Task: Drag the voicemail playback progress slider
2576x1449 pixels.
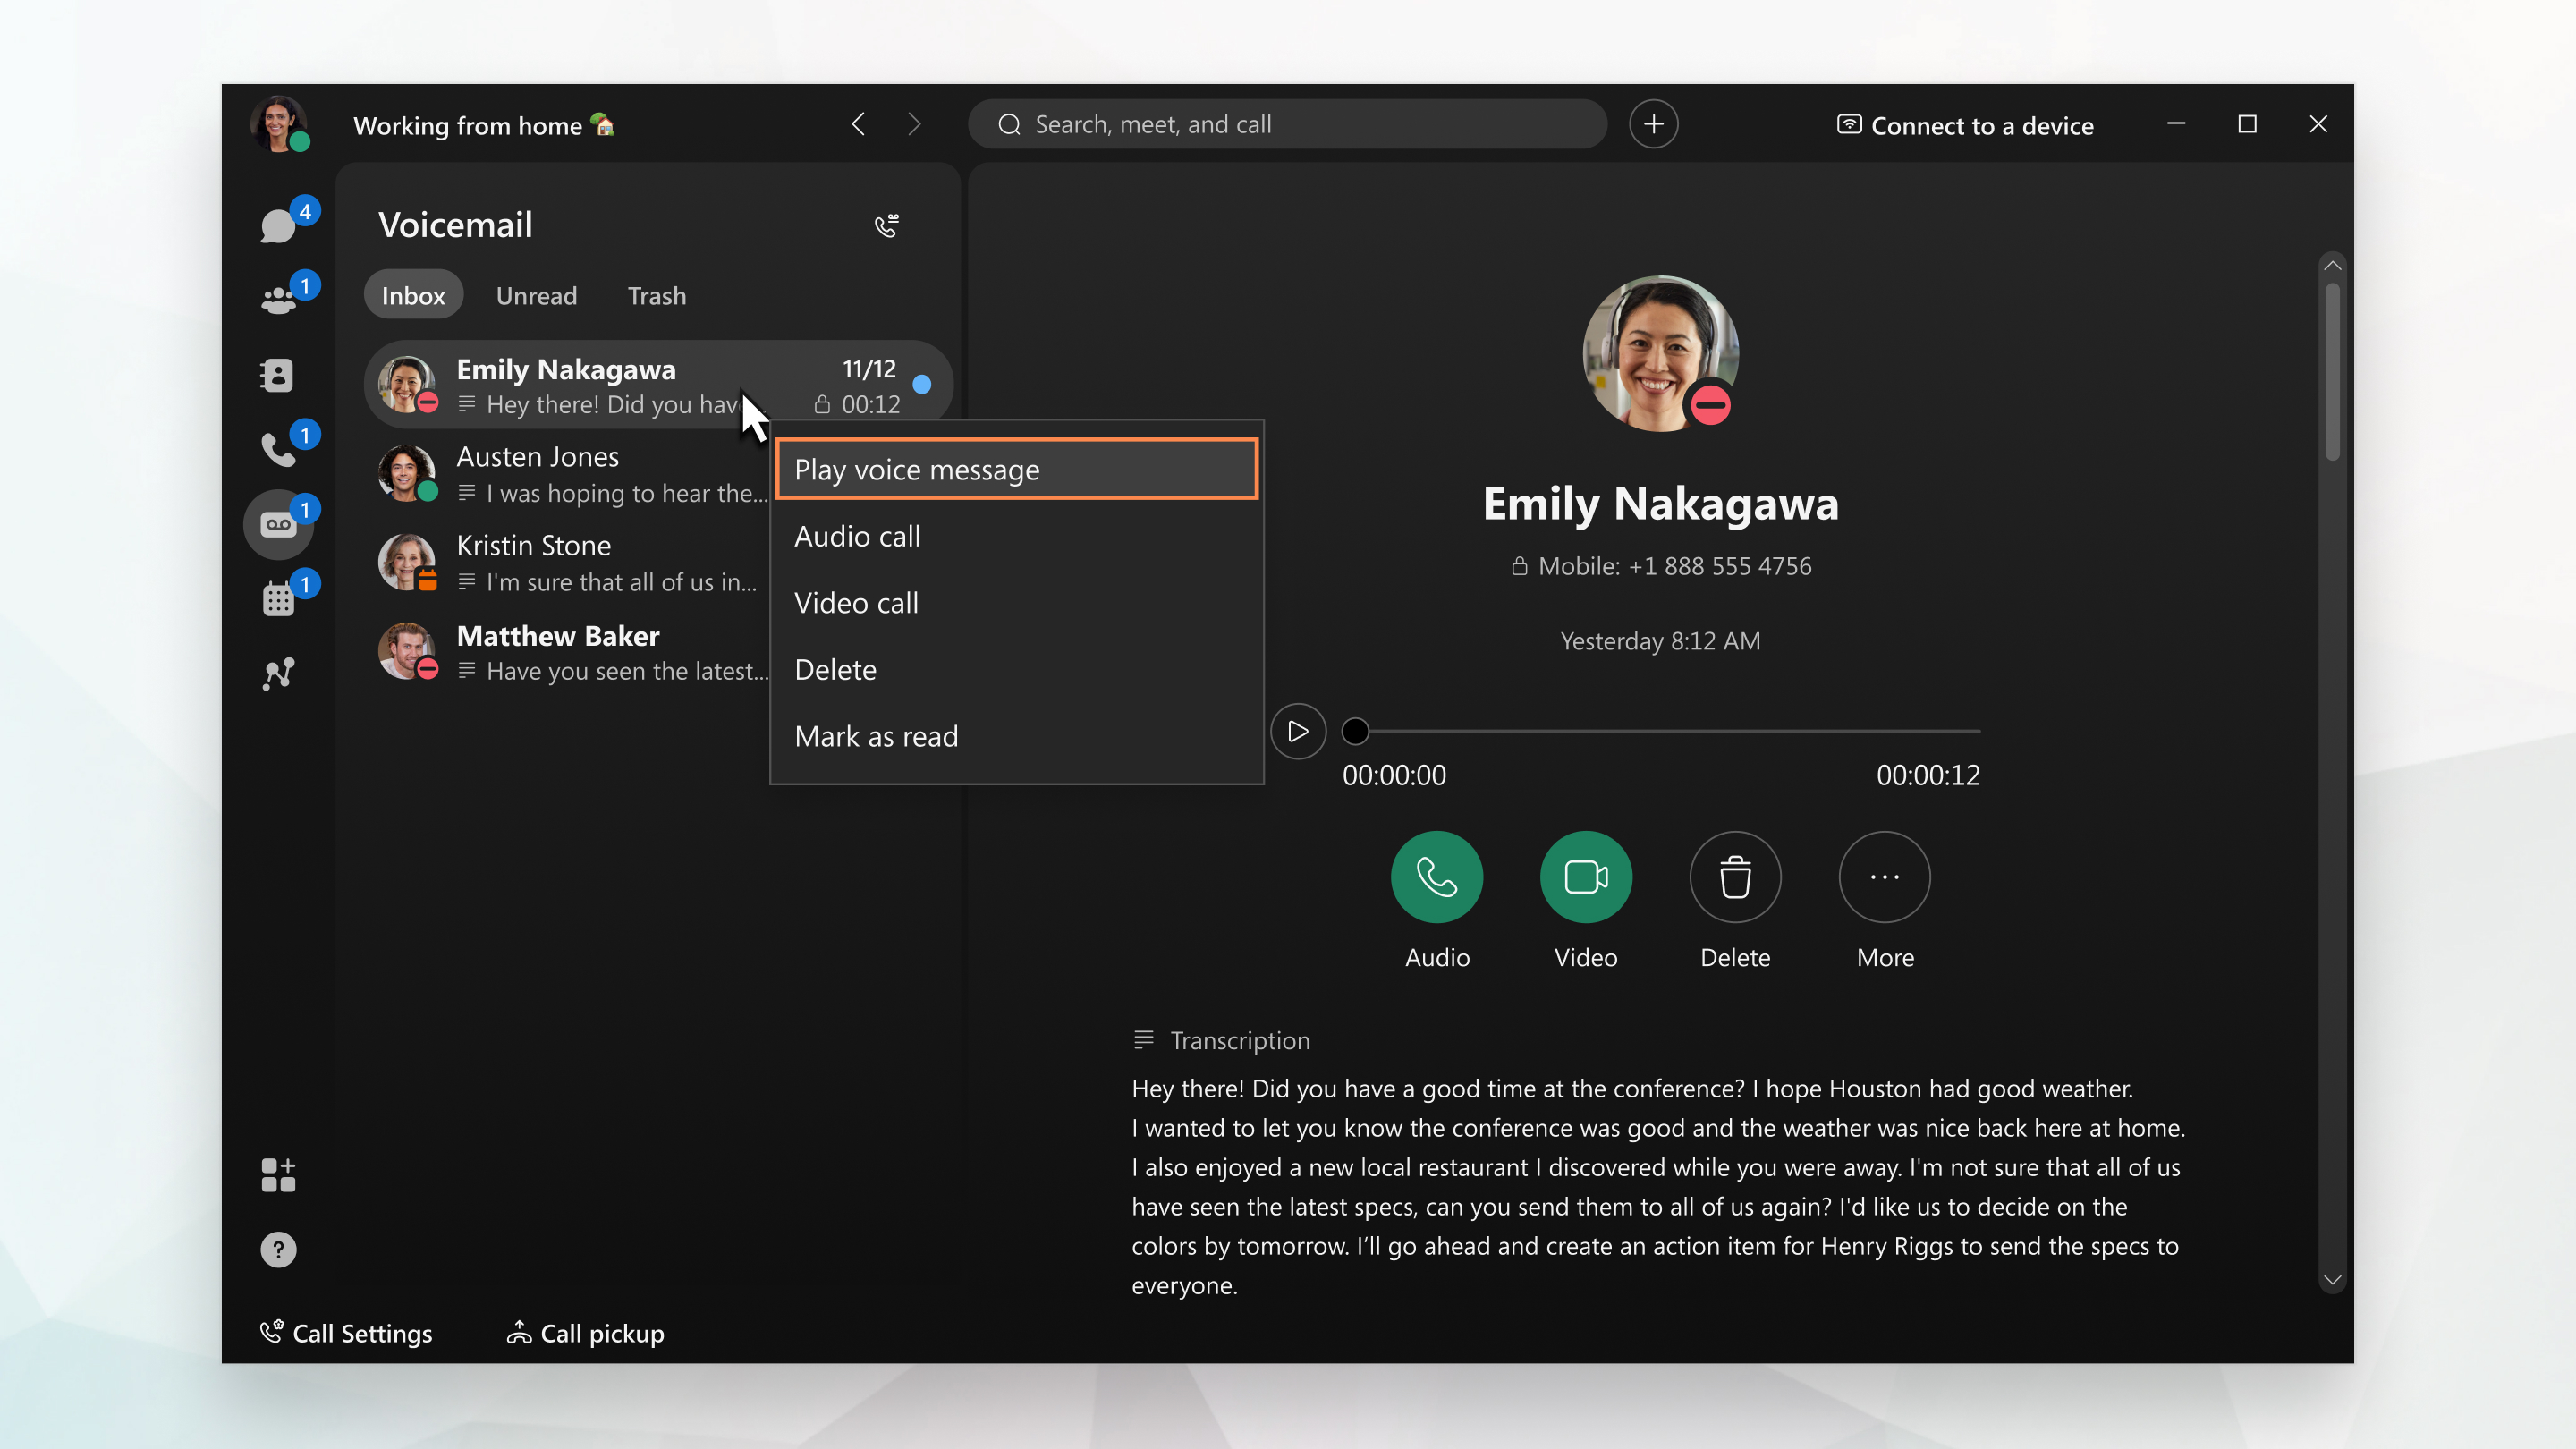Action: [x=1355, y=731]
